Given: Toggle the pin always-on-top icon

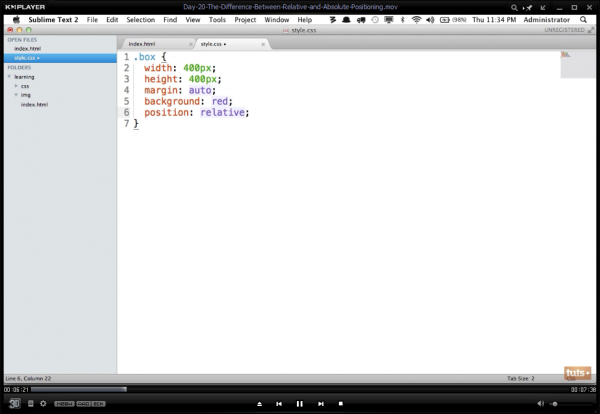Looking at the screenshot, I should (528, 7).
